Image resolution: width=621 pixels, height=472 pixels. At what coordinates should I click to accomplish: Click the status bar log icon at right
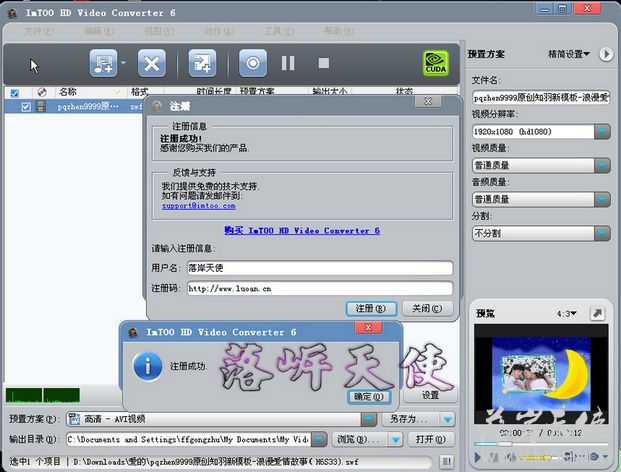click(447, 461)
